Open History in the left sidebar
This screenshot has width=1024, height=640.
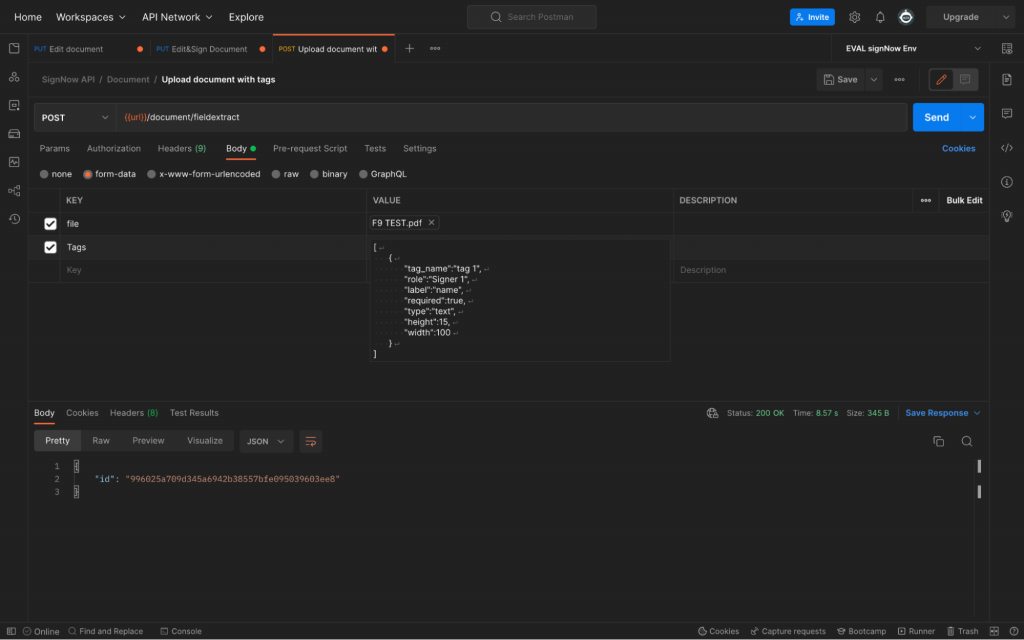(x=14, y=219)
